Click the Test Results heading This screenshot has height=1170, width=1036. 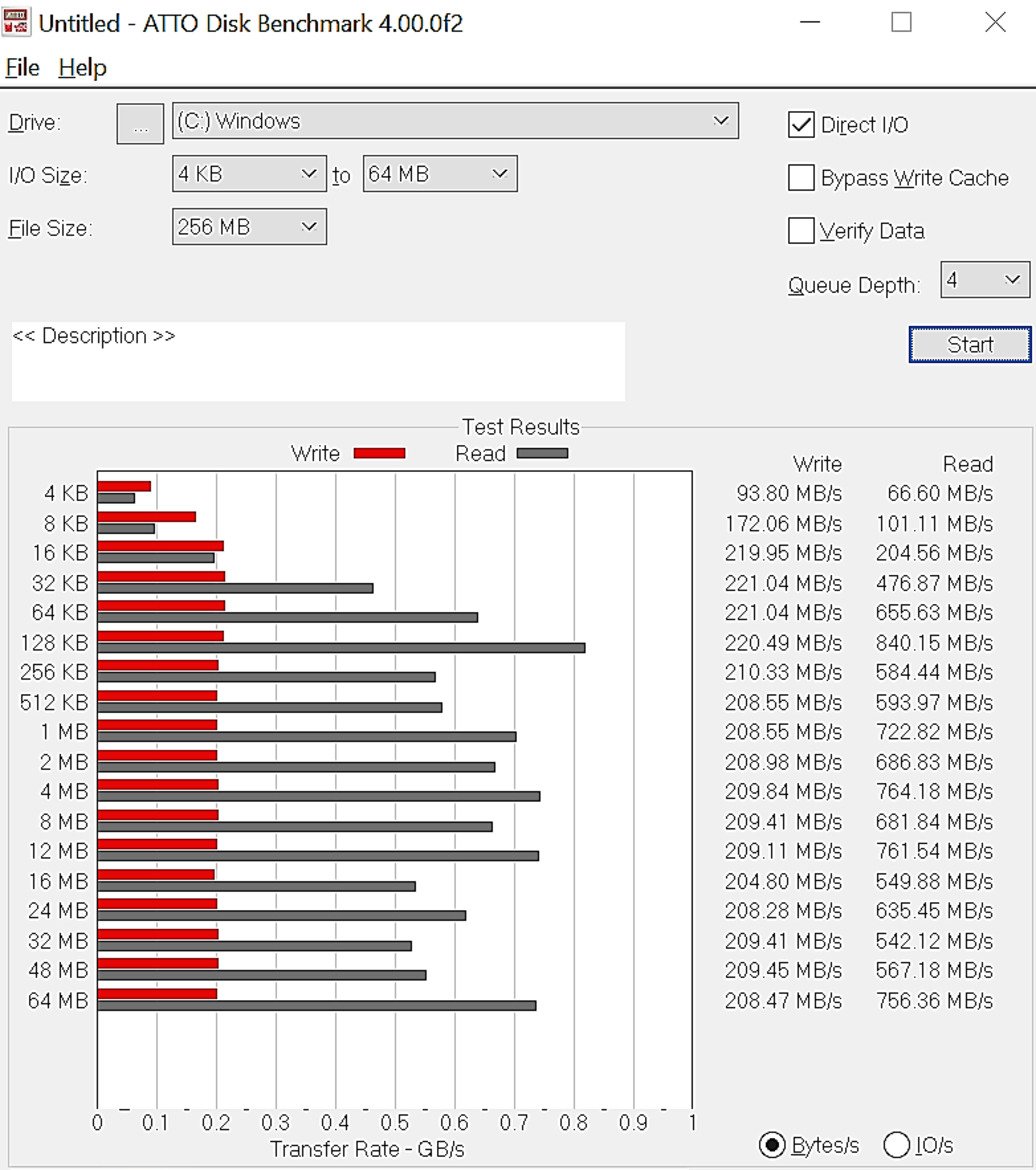click(520, 427)
